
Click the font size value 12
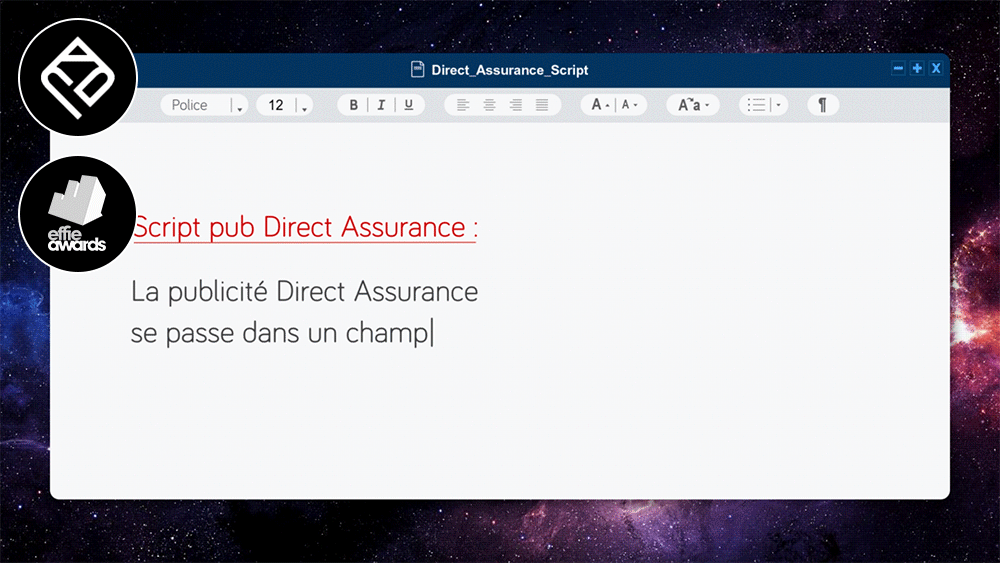(276, 105)
